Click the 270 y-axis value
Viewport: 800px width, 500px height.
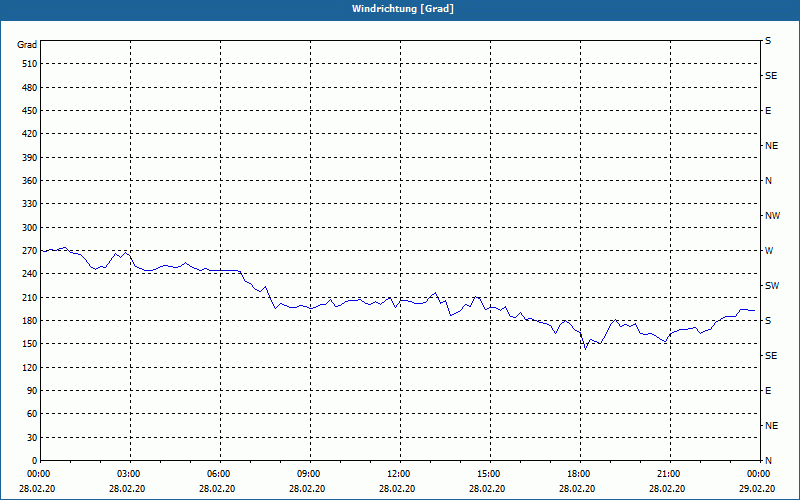[29, 251]
